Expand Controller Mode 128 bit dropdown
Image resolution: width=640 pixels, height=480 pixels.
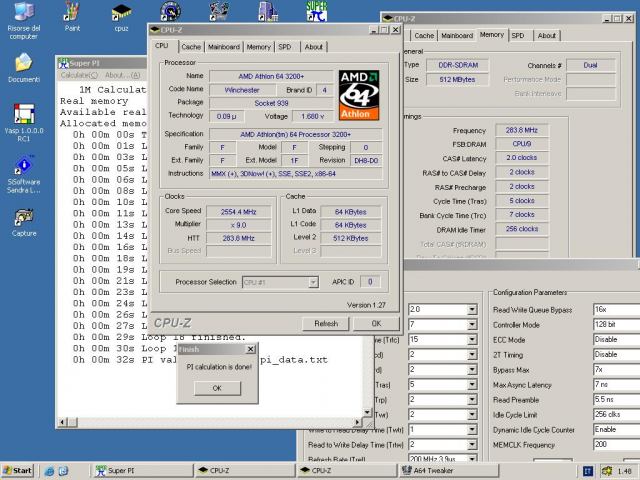click(x=616, y=324)
